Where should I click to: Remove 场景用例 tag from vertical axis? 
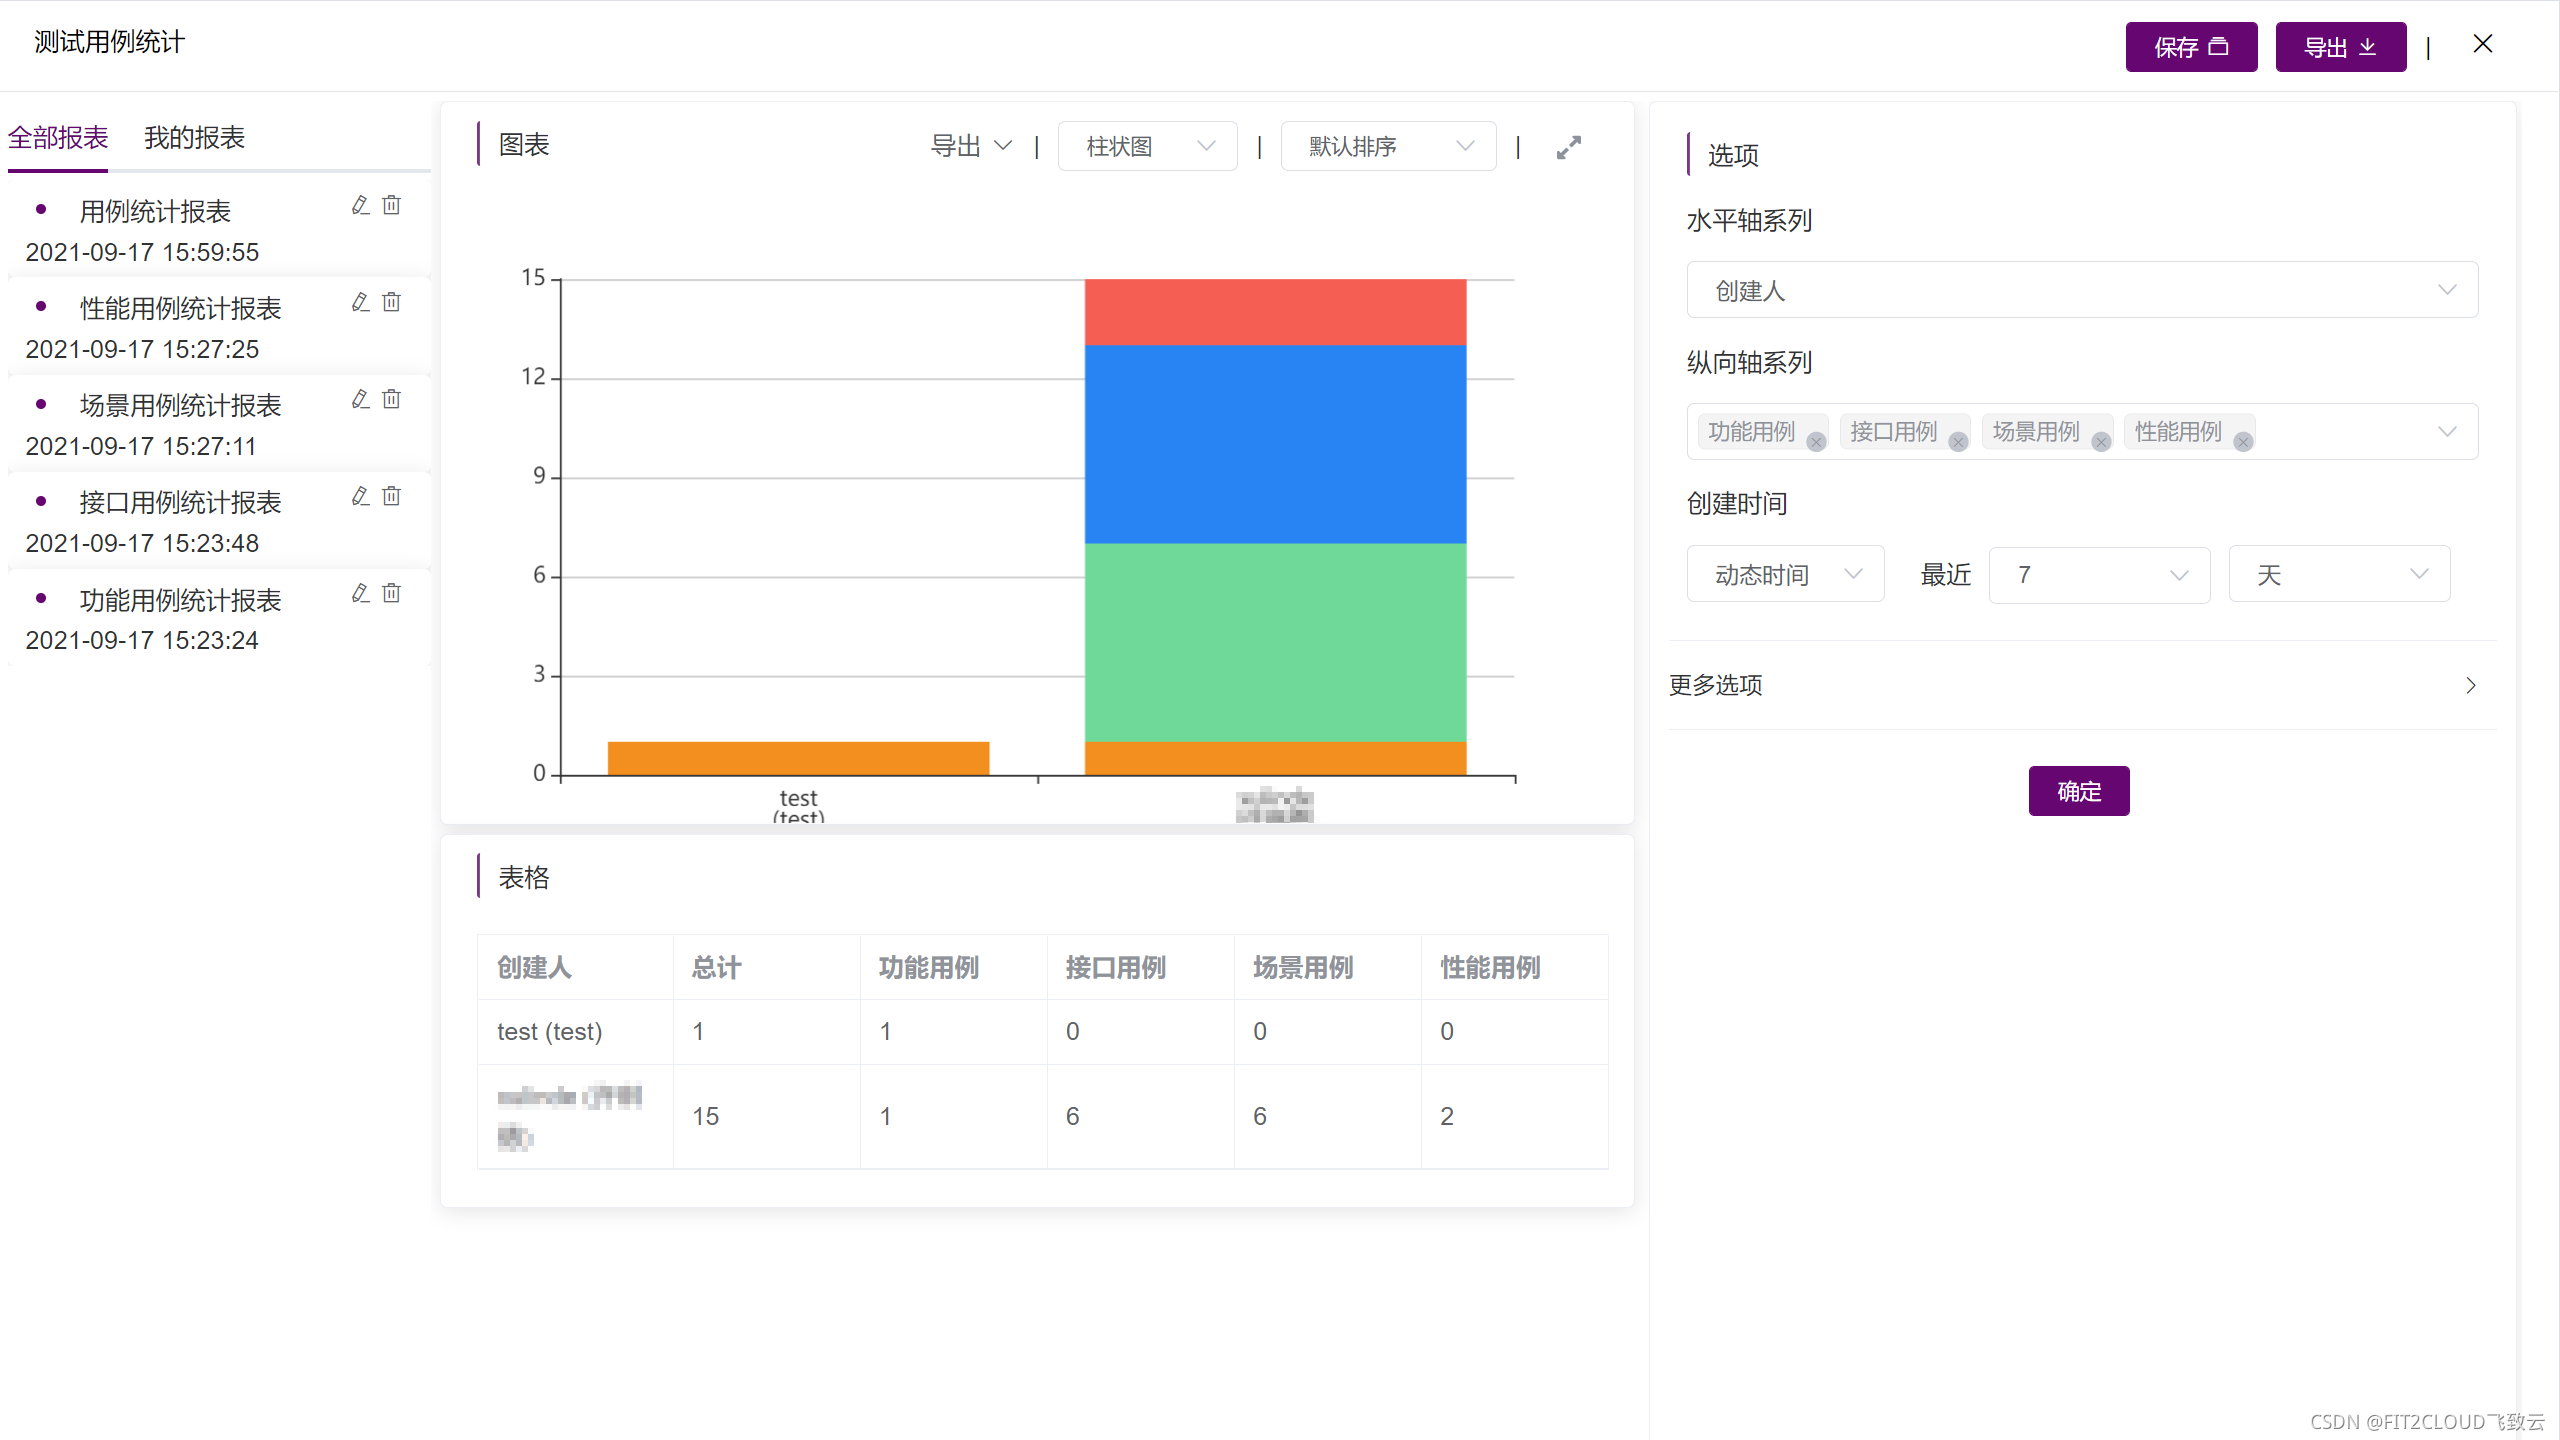click(2101, 442)
